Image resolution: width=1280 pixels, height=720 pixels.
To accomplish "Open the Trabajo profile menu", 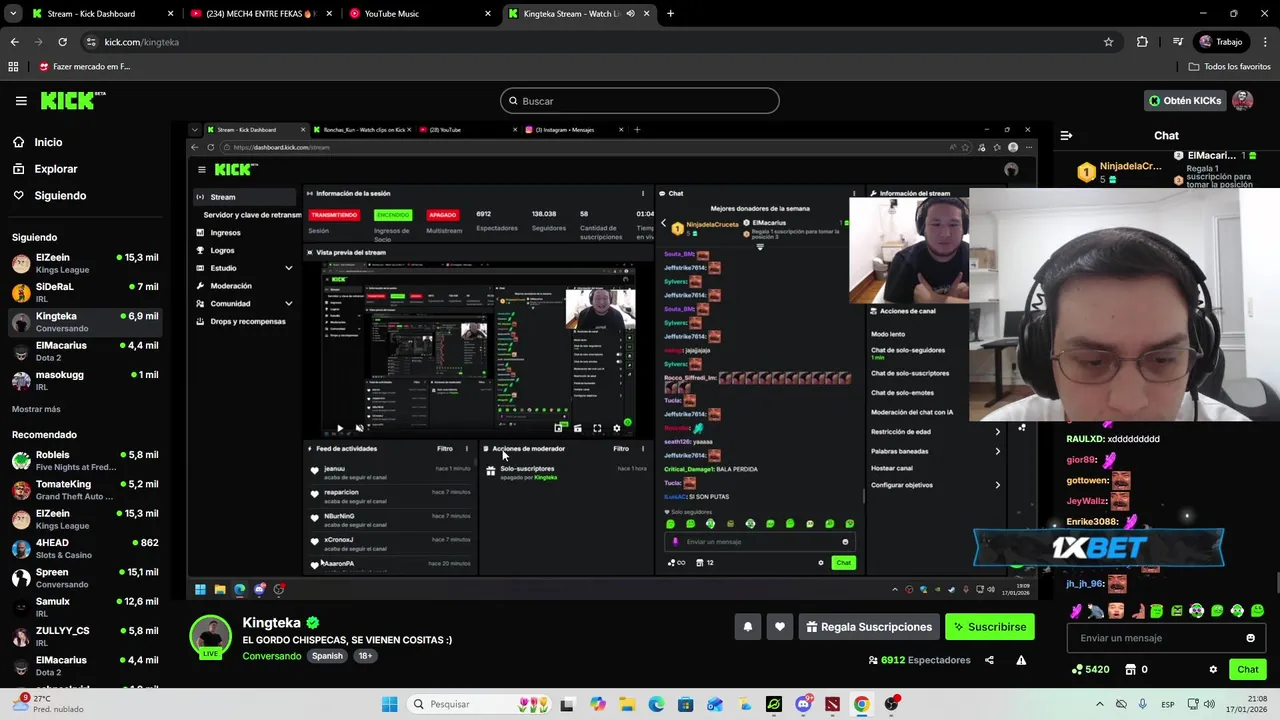I will click(x=1221, y=42).
